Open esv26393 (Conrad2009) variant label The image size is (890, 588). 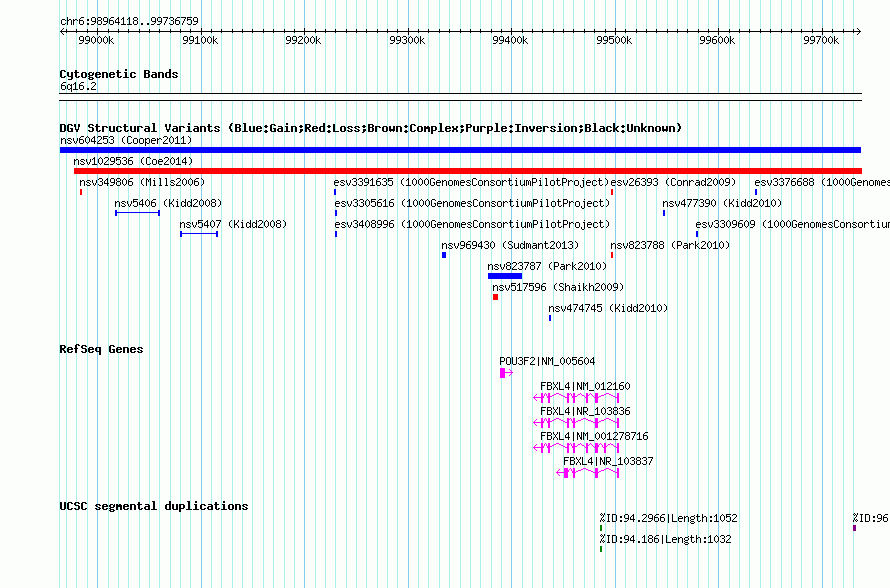pyautogui.click(x=673, y=182)
